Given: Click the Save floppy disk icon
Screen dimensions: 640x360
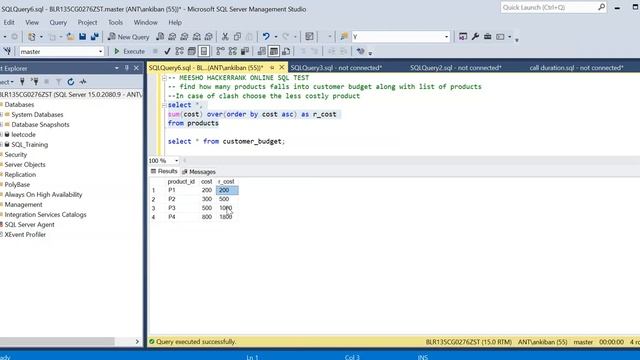Looking at the screenshot, I should click(82, 37).
